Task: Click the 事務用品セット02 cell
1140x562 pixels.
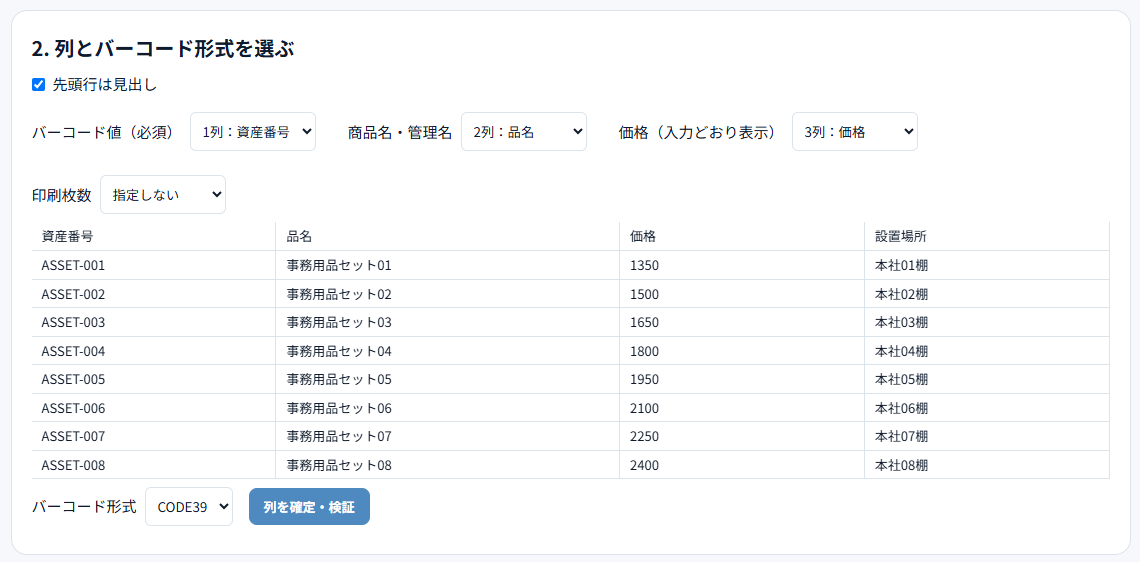Action: tap(448, 294)
